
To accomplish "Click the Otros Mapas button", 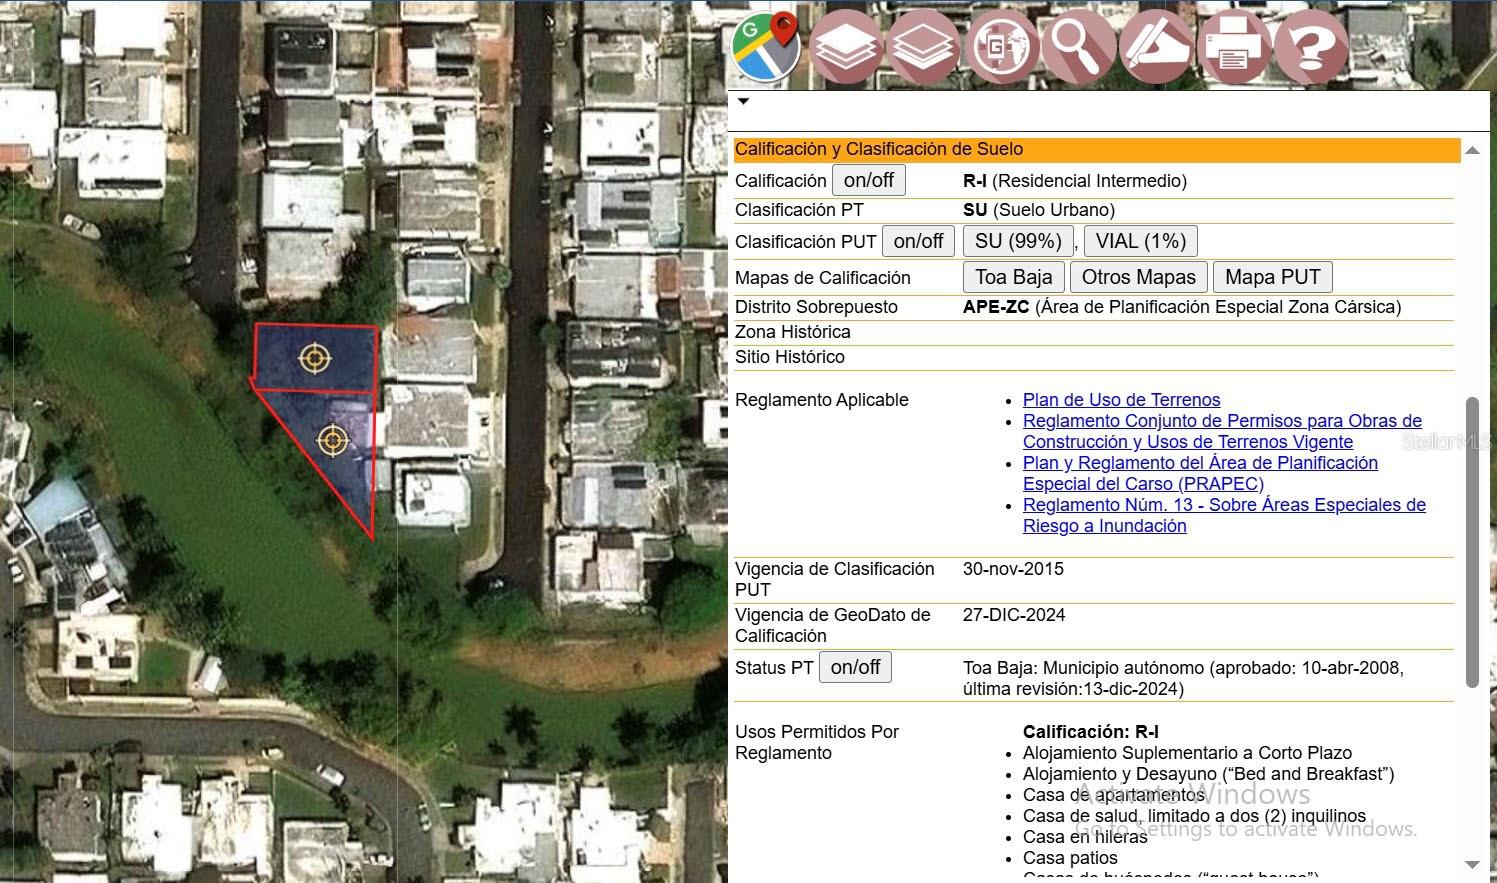I will (1139, 277).
